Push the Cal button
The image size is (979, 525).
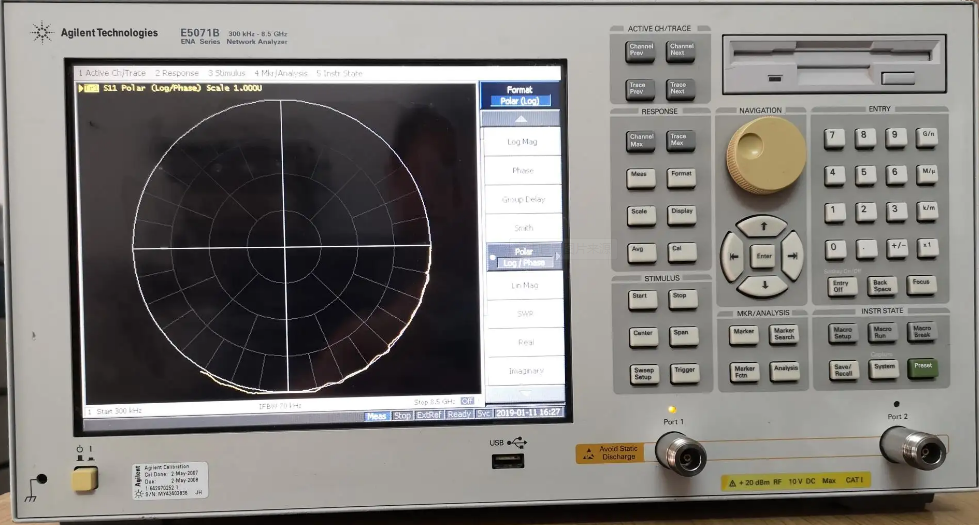coord(681,252)
